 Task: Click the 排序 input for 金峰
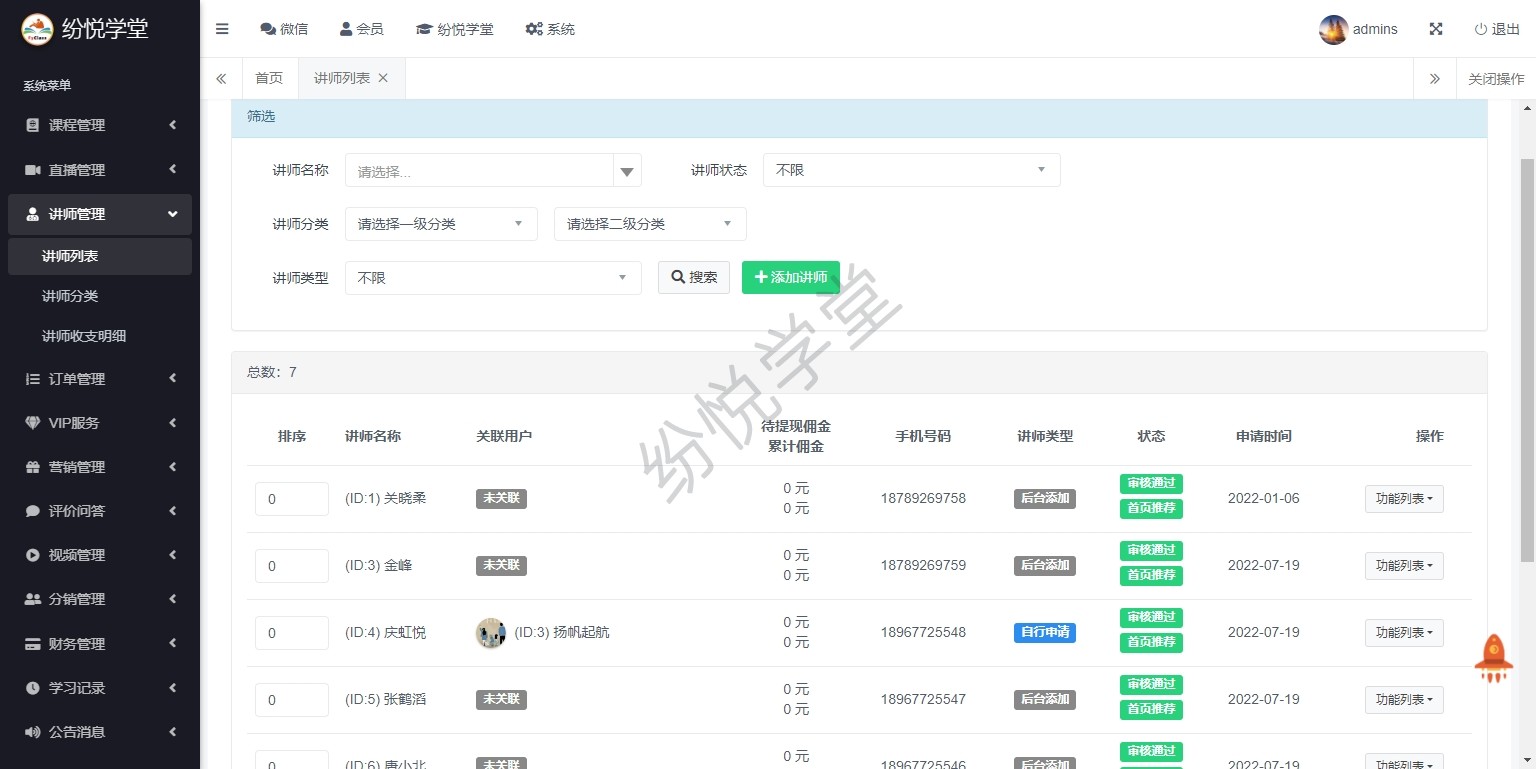[291, 566]
